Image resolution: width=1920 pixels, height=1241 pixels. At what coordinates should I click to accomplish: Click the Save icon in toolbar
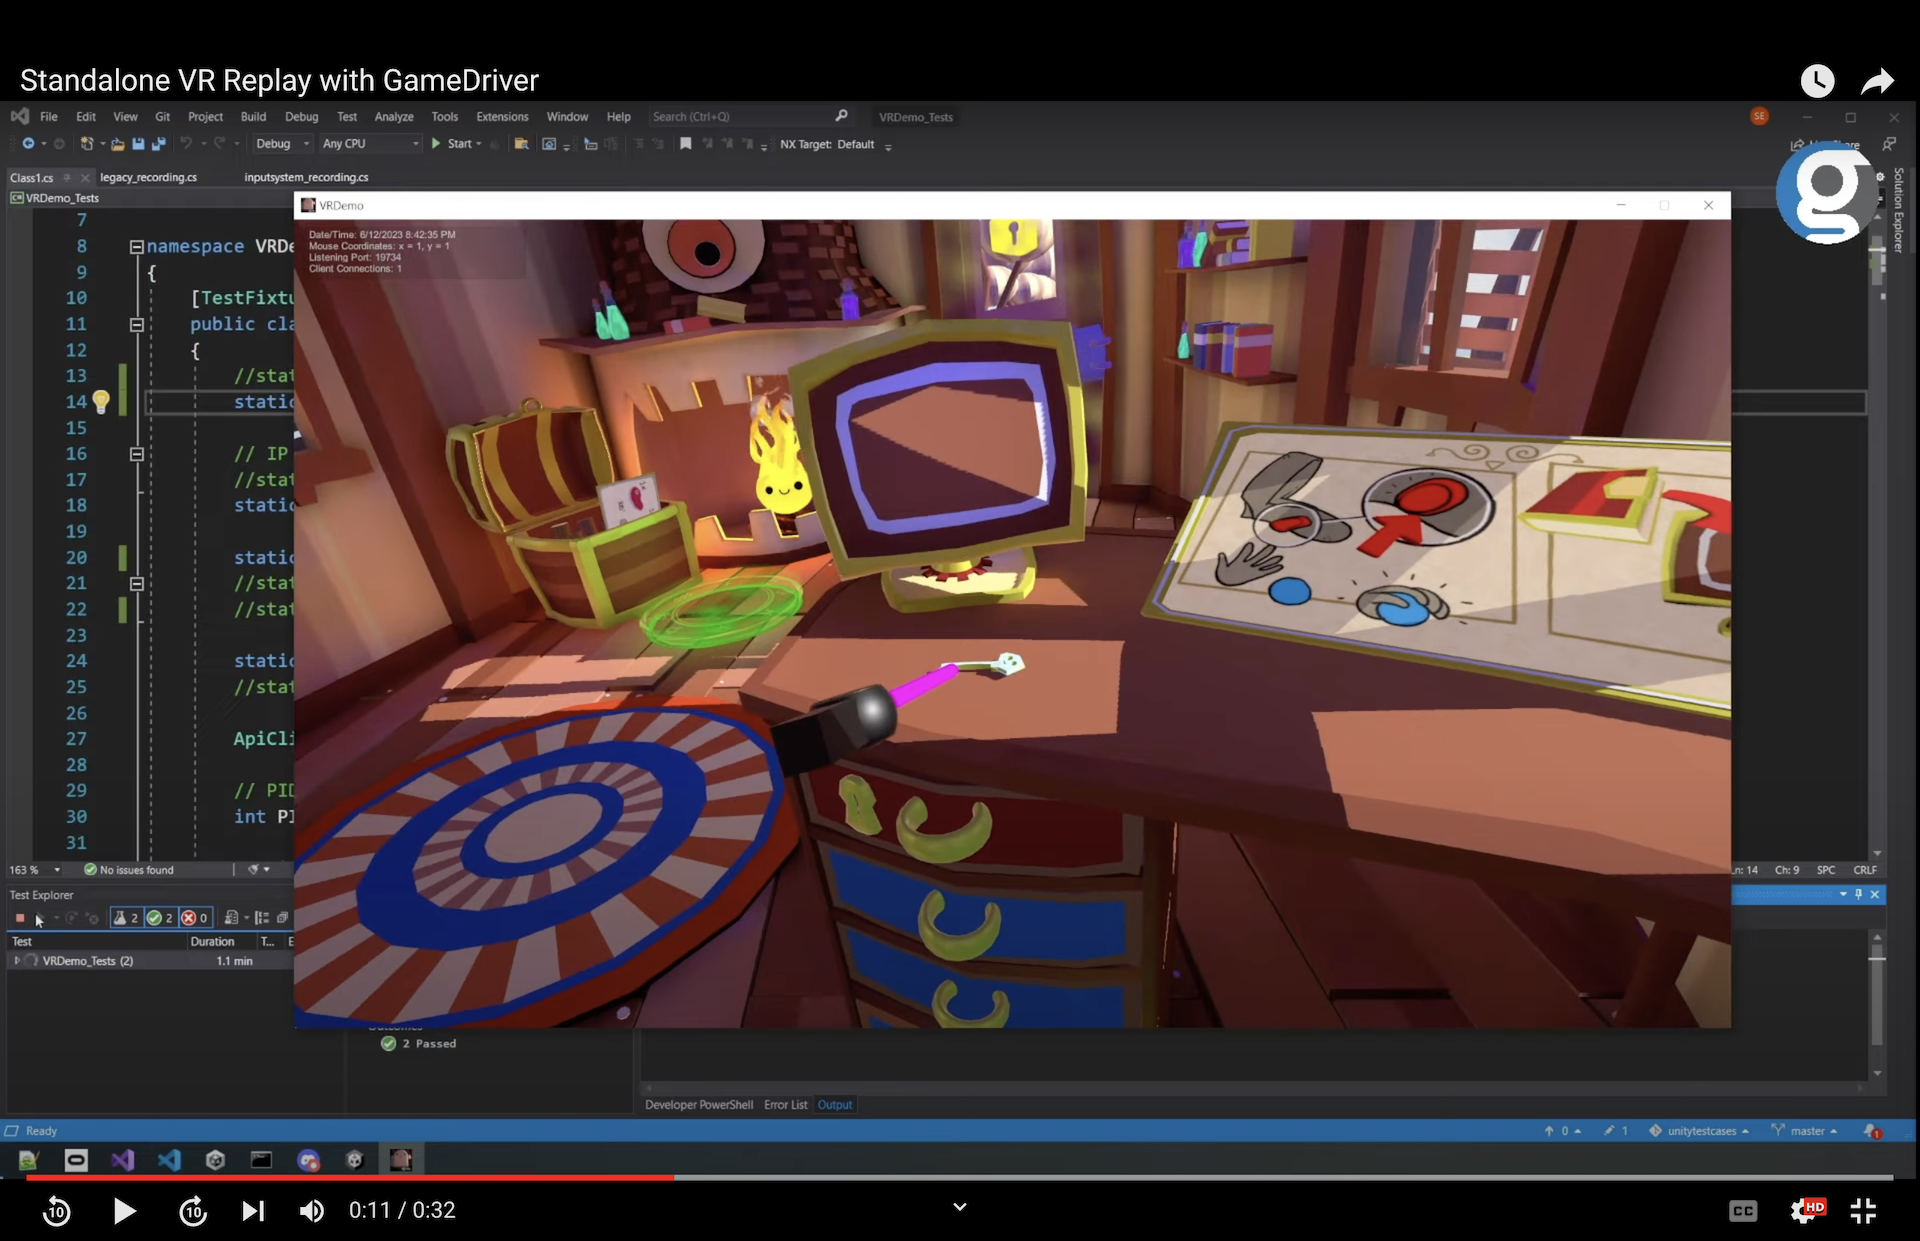[138, 144]
